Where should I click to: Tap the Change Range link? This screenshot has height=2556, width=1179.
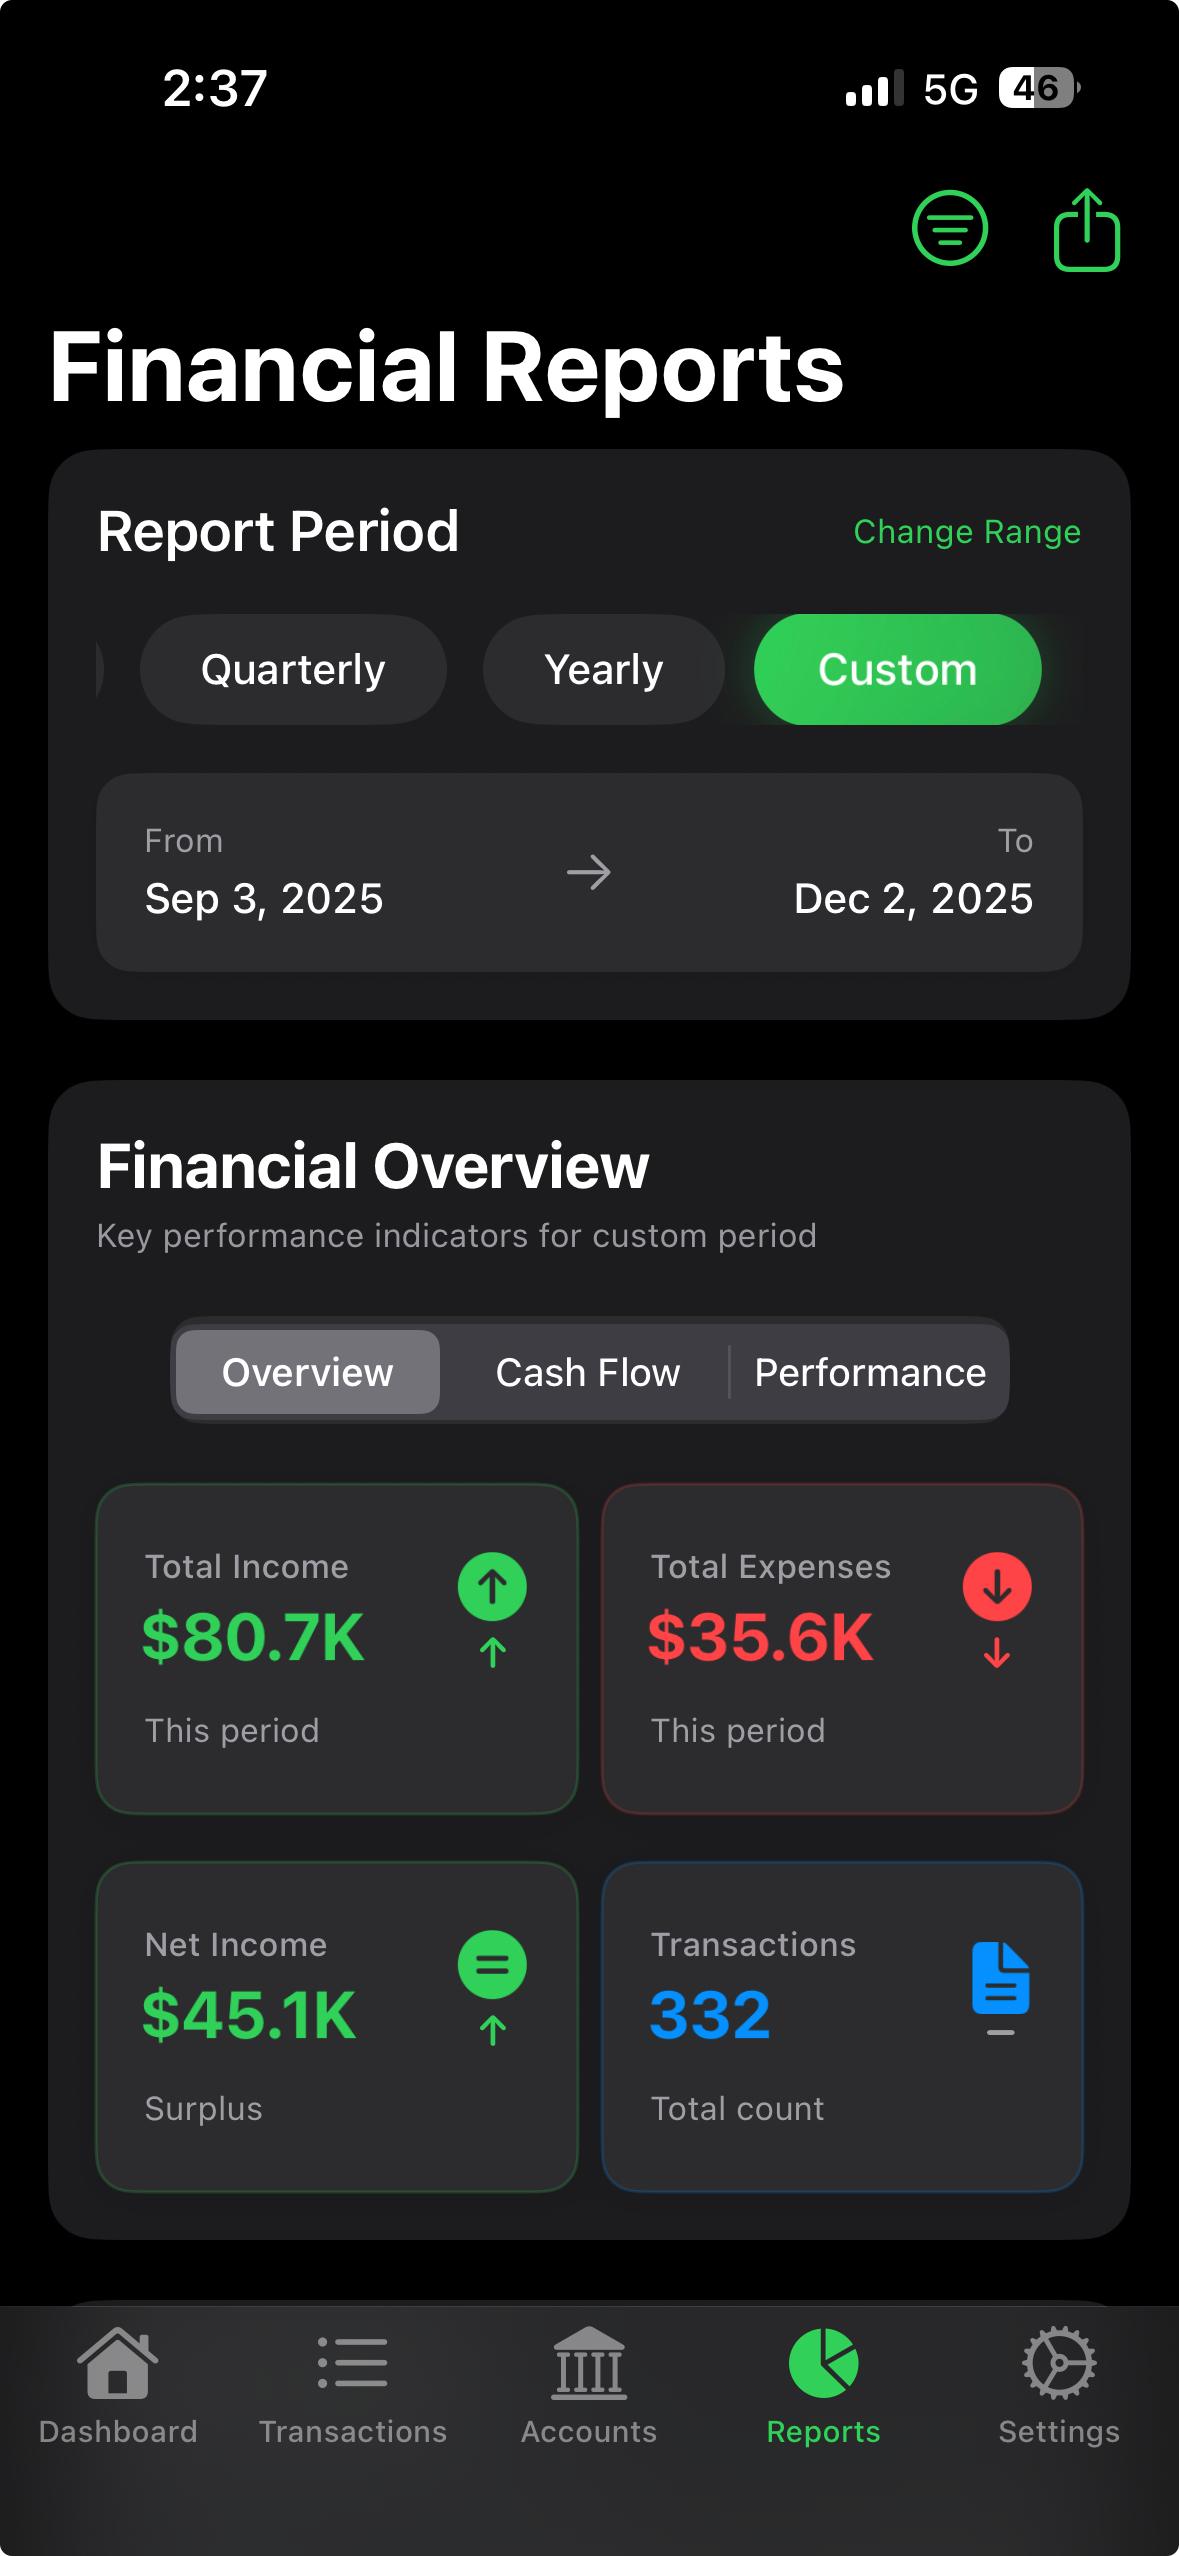966,532
